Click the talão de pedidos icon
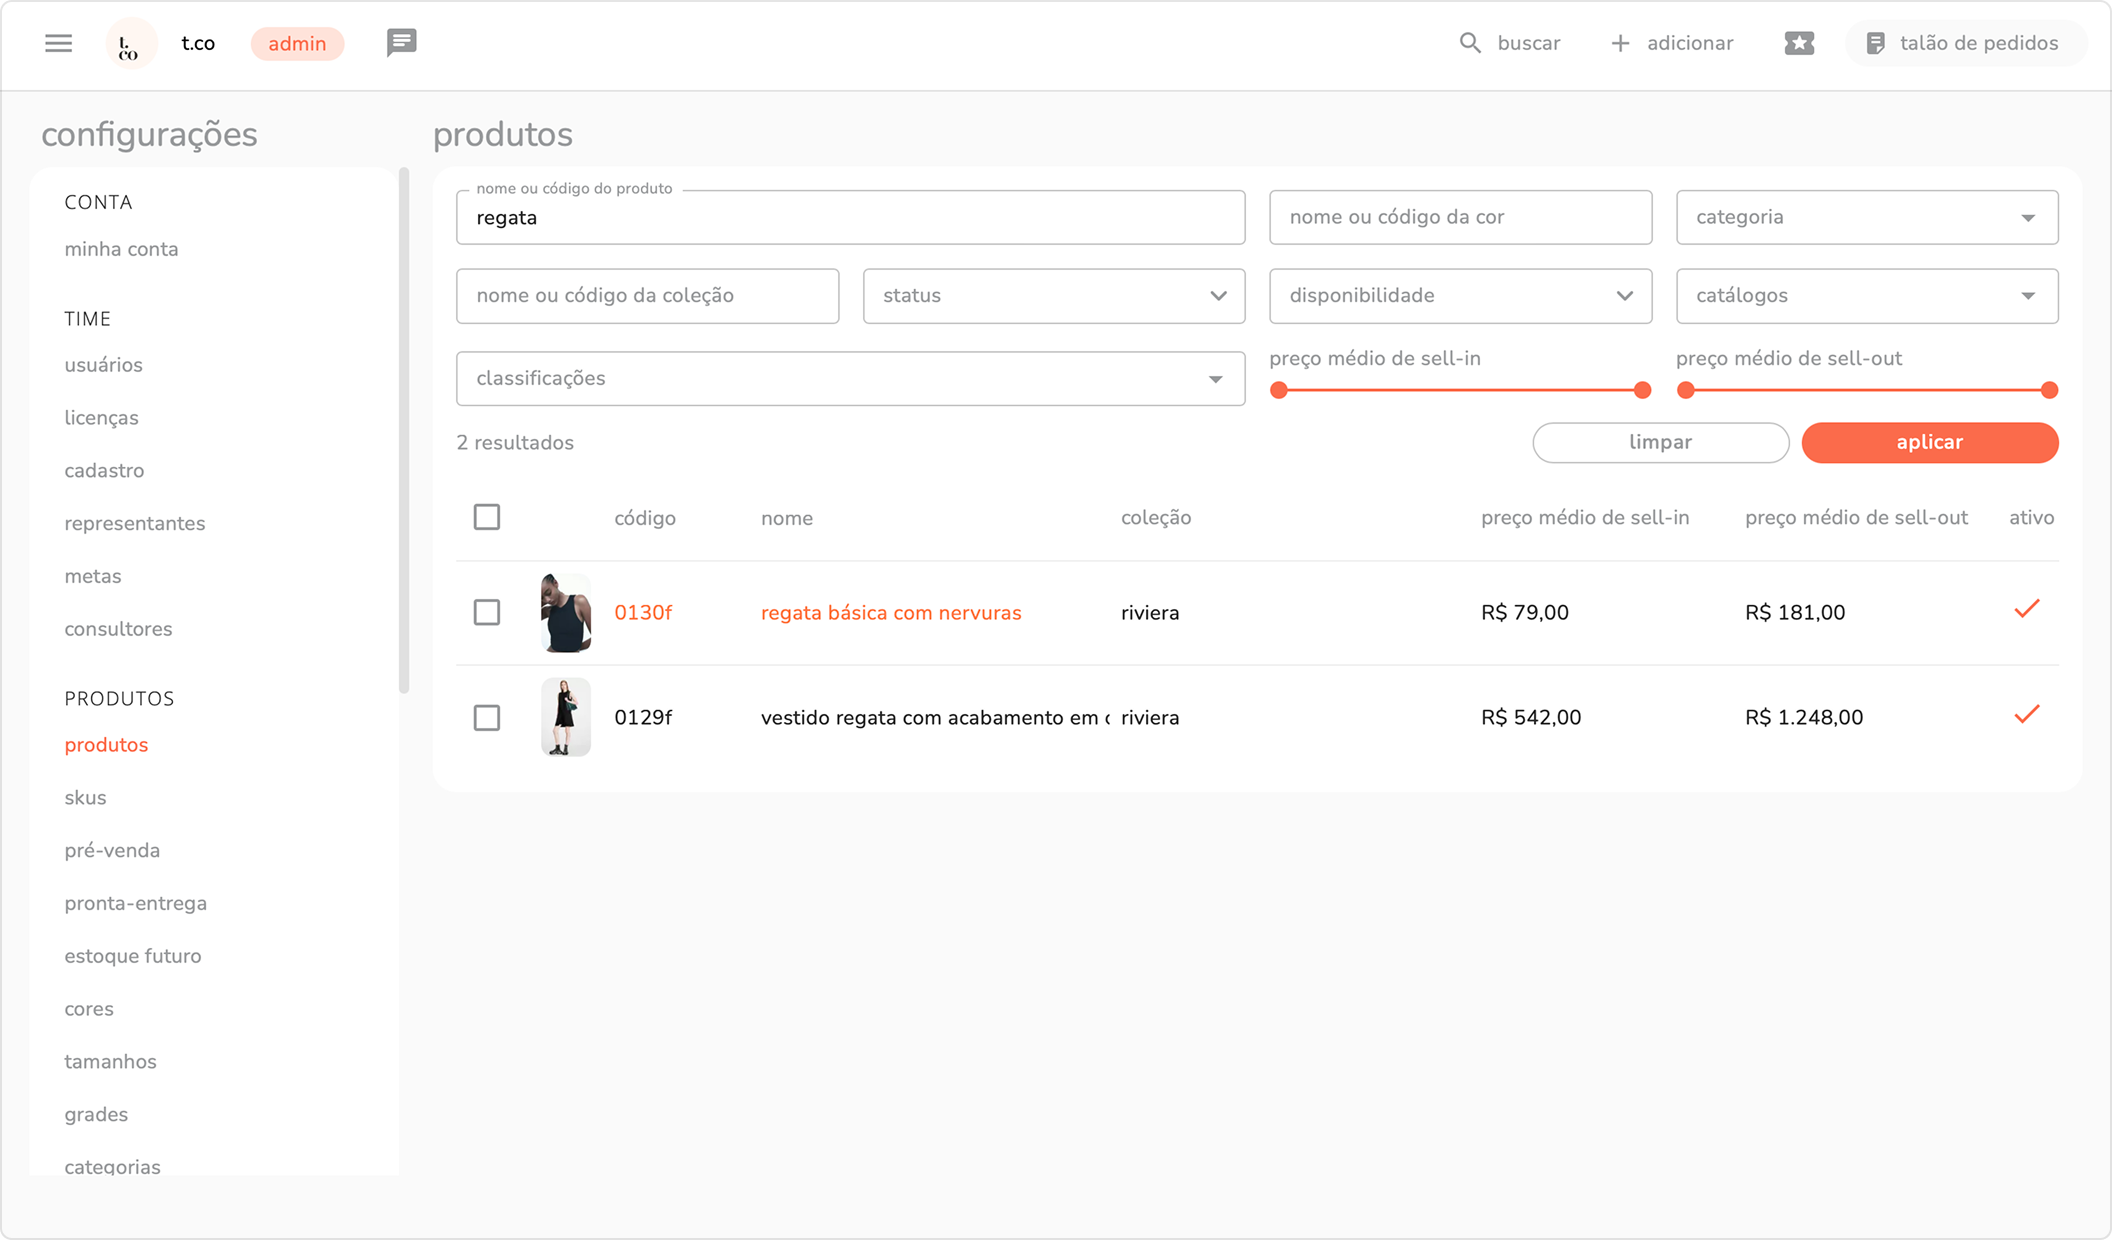 tap(1875, 43)
